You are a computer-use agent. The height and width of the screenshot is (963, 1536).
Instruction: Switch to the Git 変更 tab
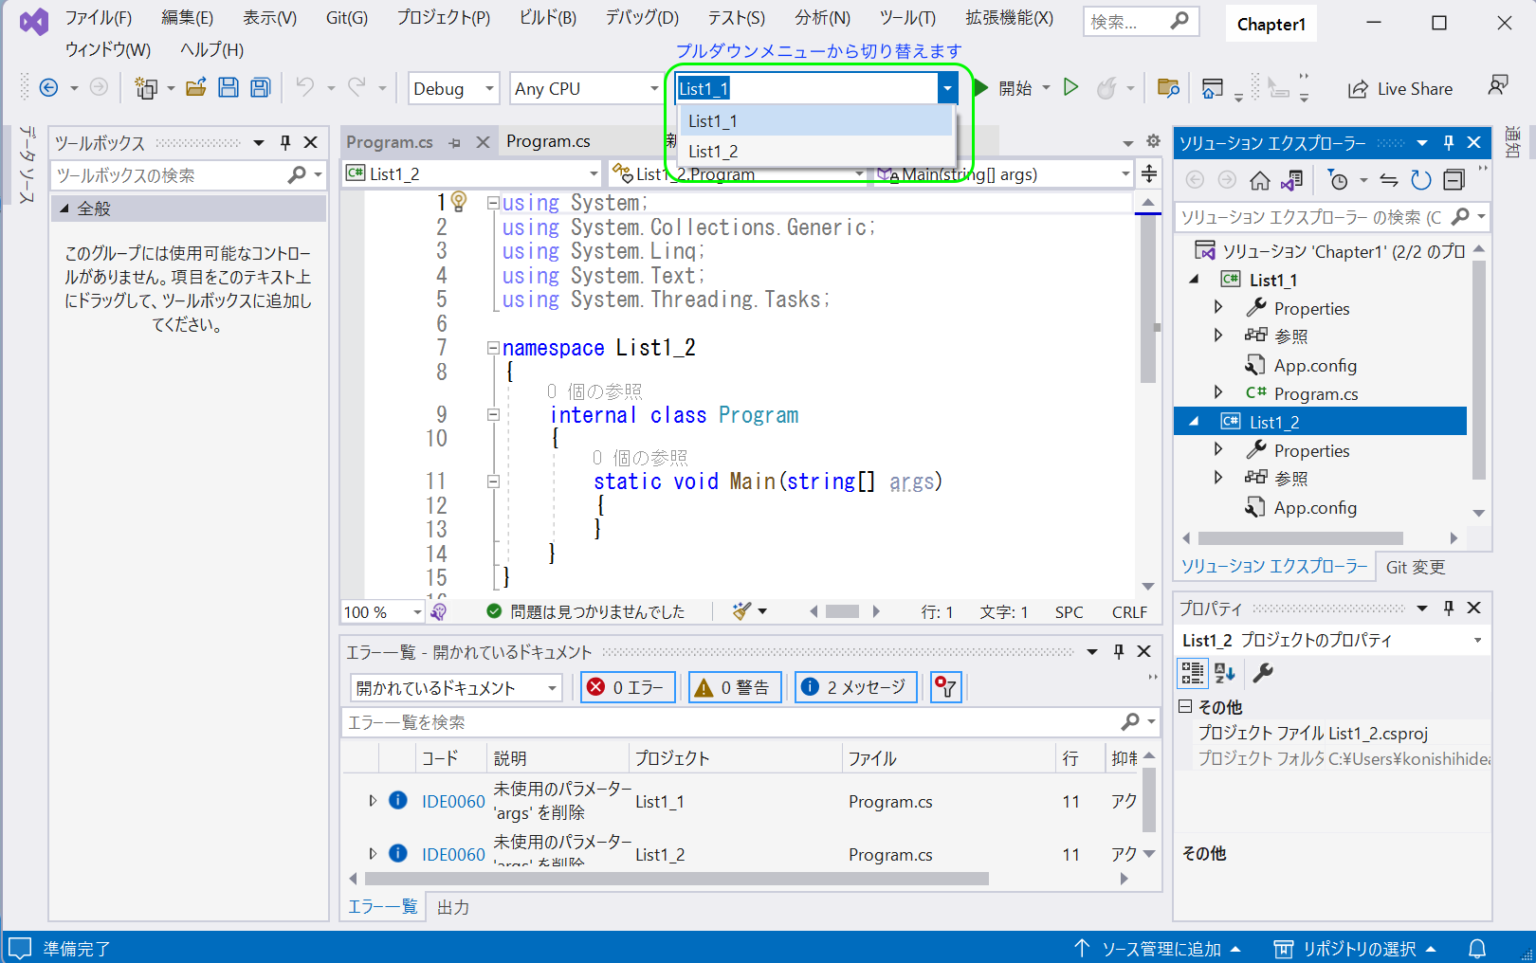[x=1415, y=566]
